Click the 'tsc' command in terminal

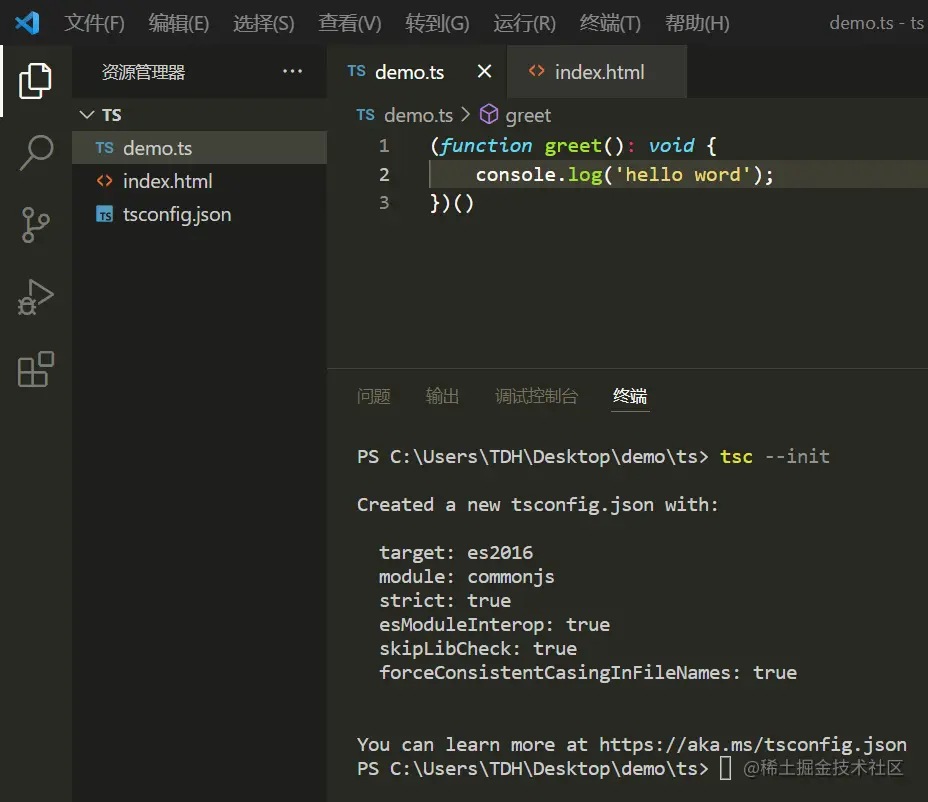tap(736, 457)
